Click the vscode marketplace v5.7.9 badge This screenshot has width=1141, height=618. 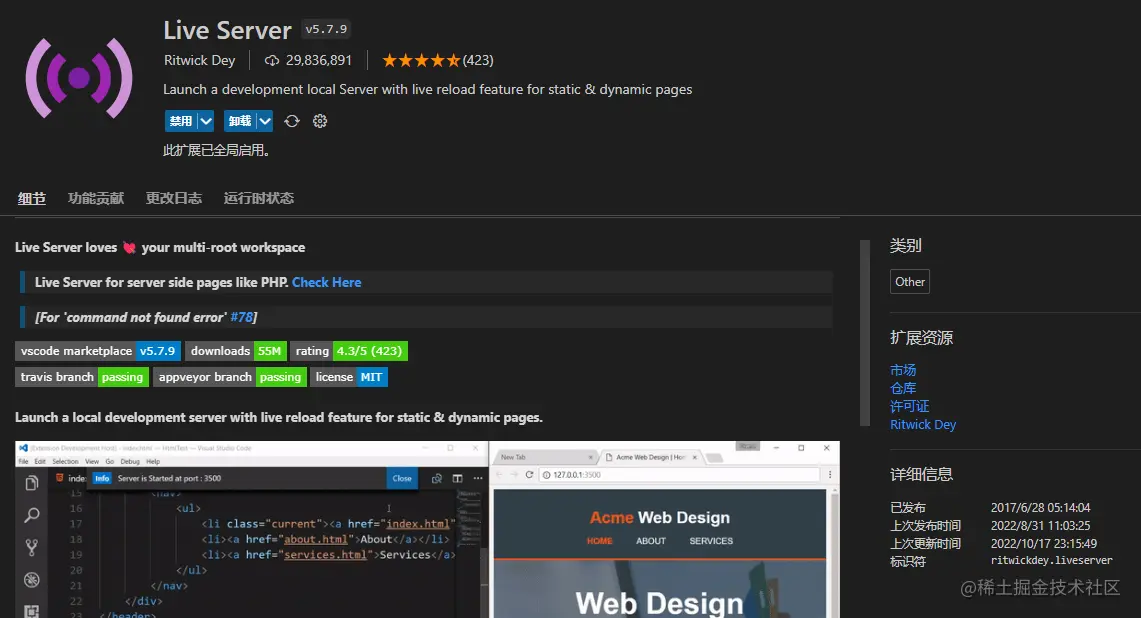[x=98, y=351]
